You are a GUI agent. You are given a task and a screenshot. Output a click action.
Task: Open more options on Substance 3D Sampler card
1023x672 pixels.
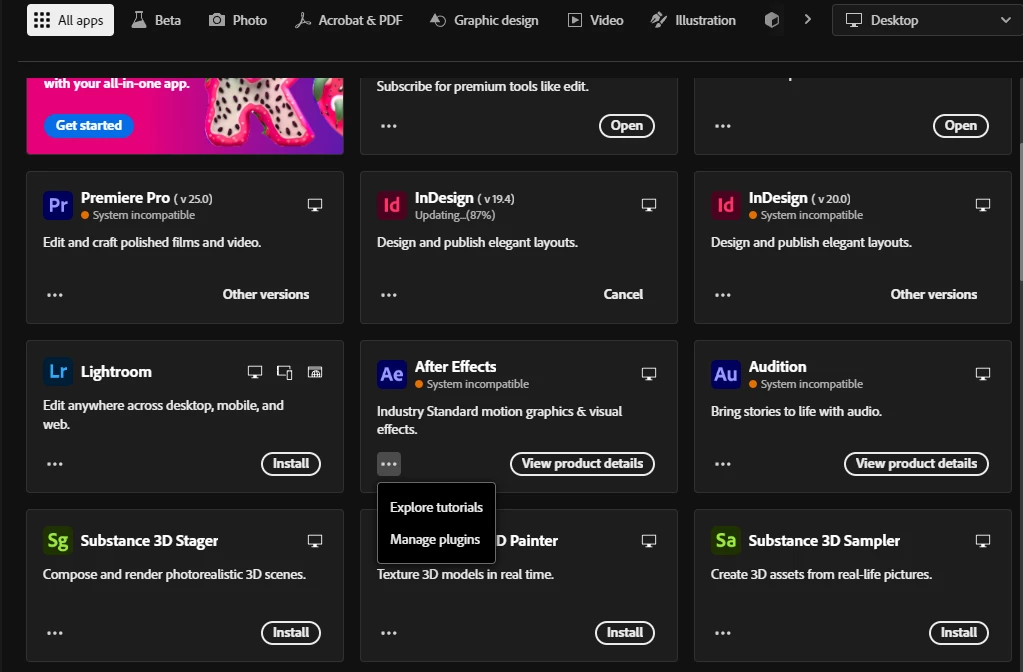tap(723, 633)
